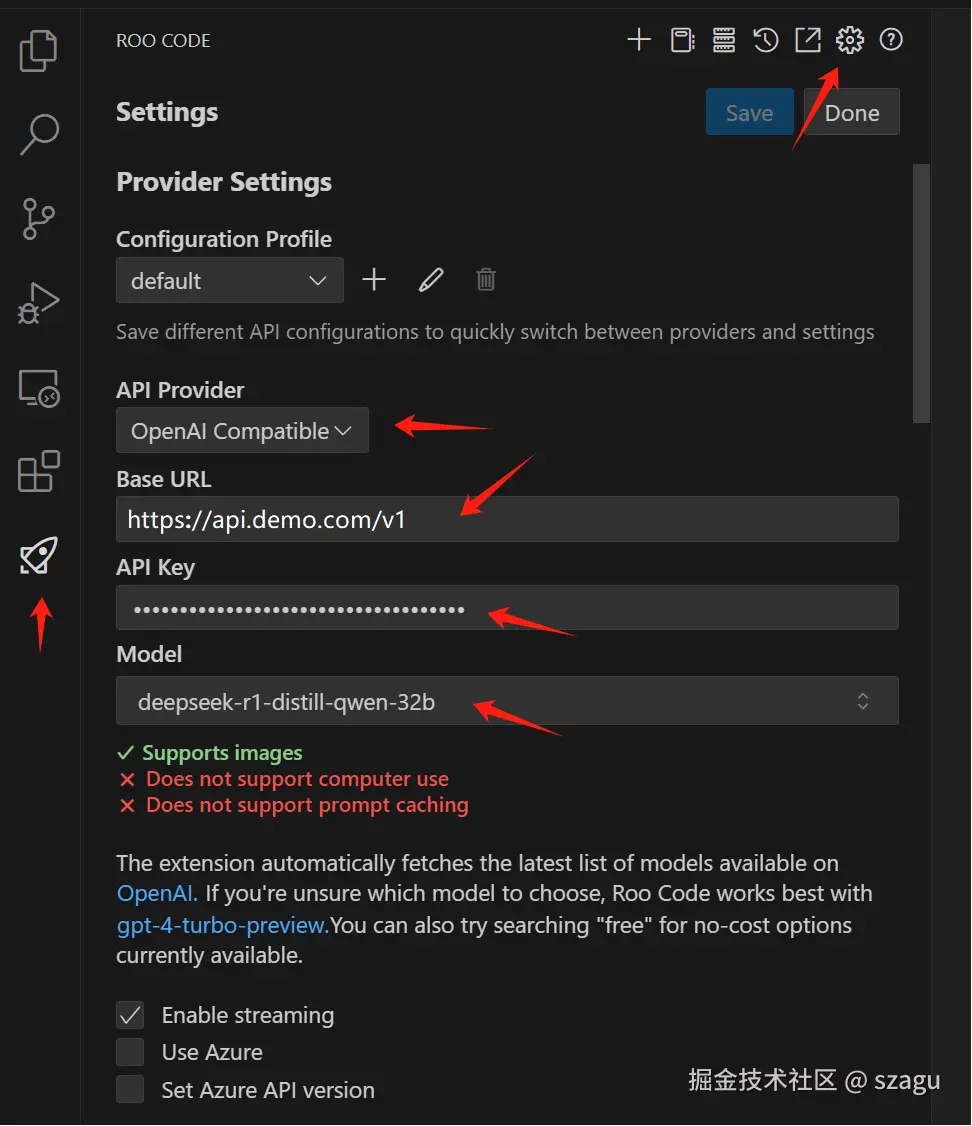Image resolution: width=972 pixels, height=1126 pixels.
Task: Open the Source Control view
Action: (x=39, y=218)
